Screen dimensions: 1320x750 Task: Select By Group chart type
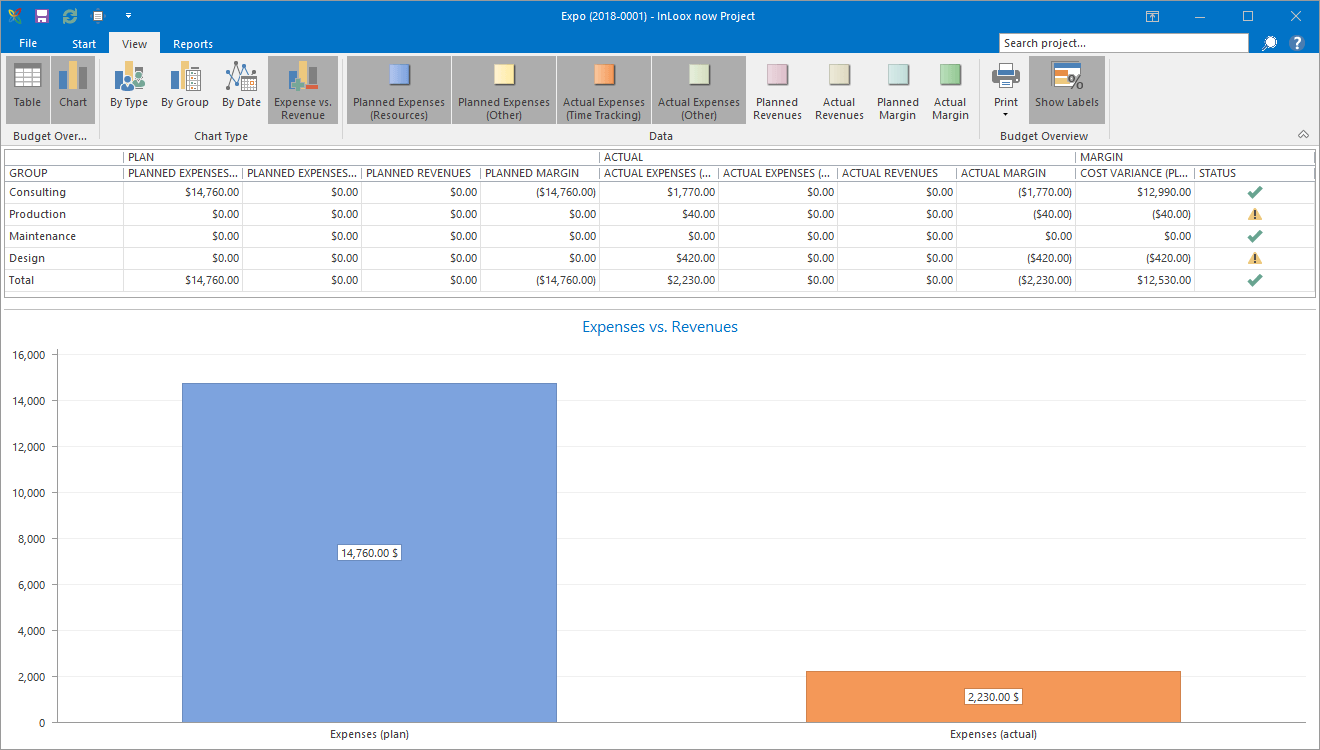pyautogui.click(x=185, y=89)
